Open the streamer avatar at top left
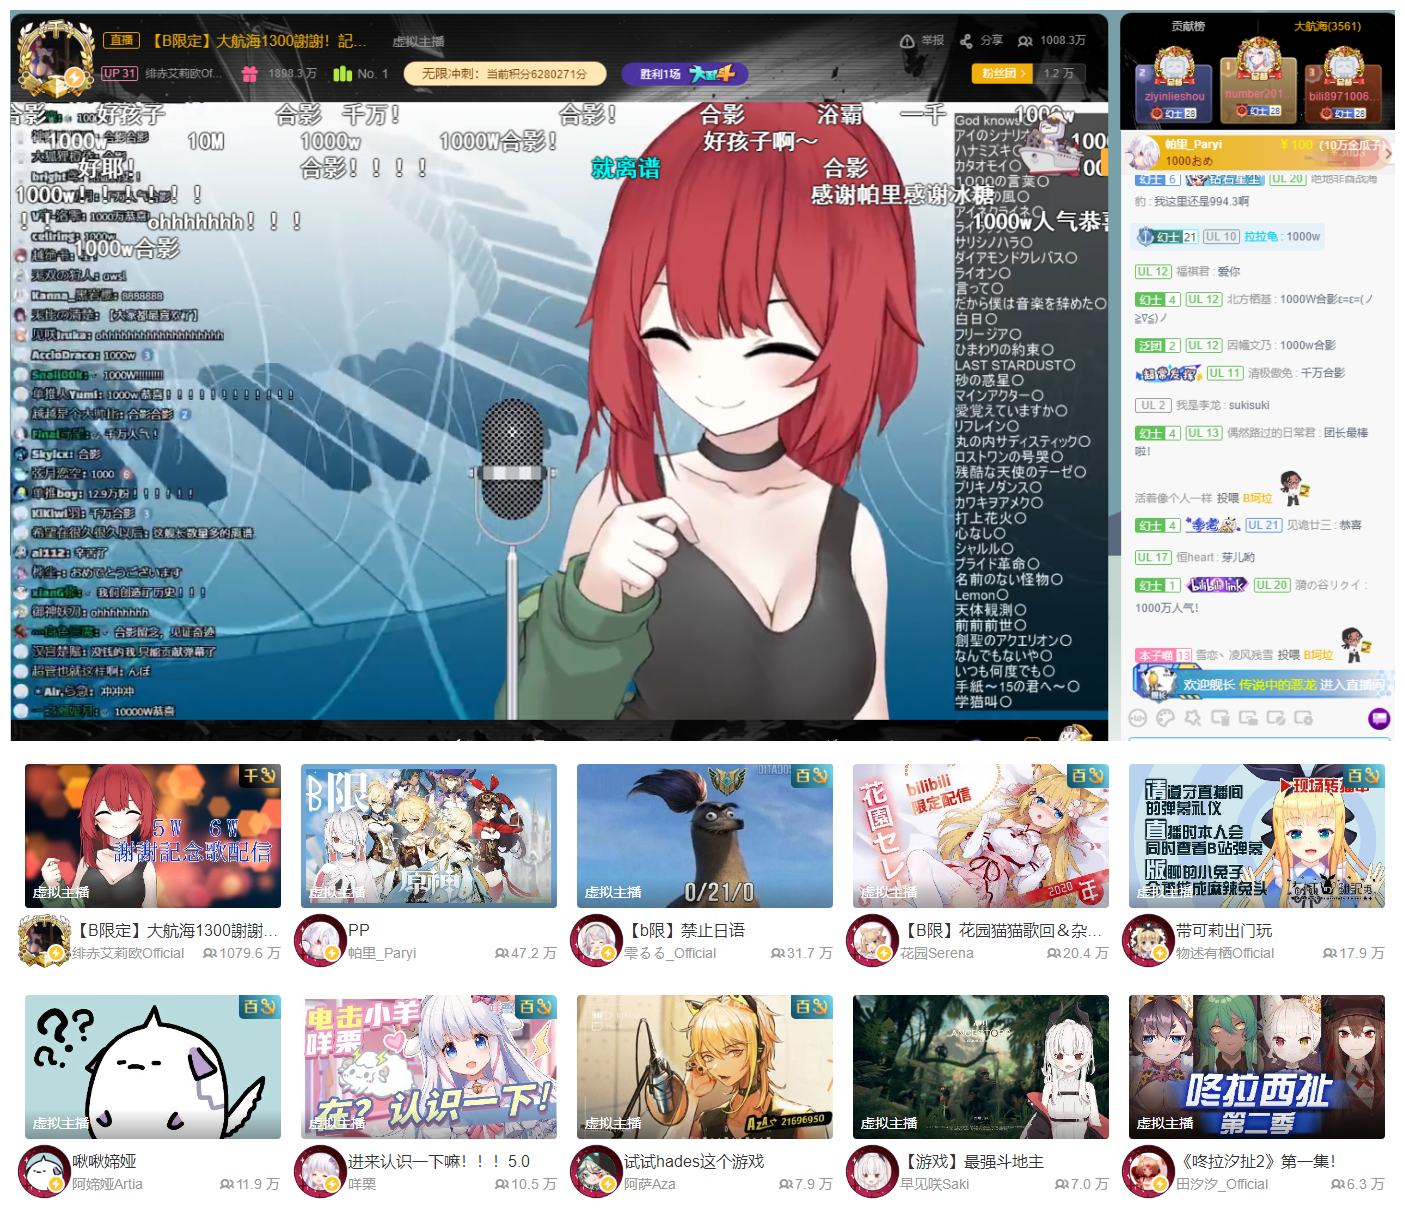 [55, 58]
